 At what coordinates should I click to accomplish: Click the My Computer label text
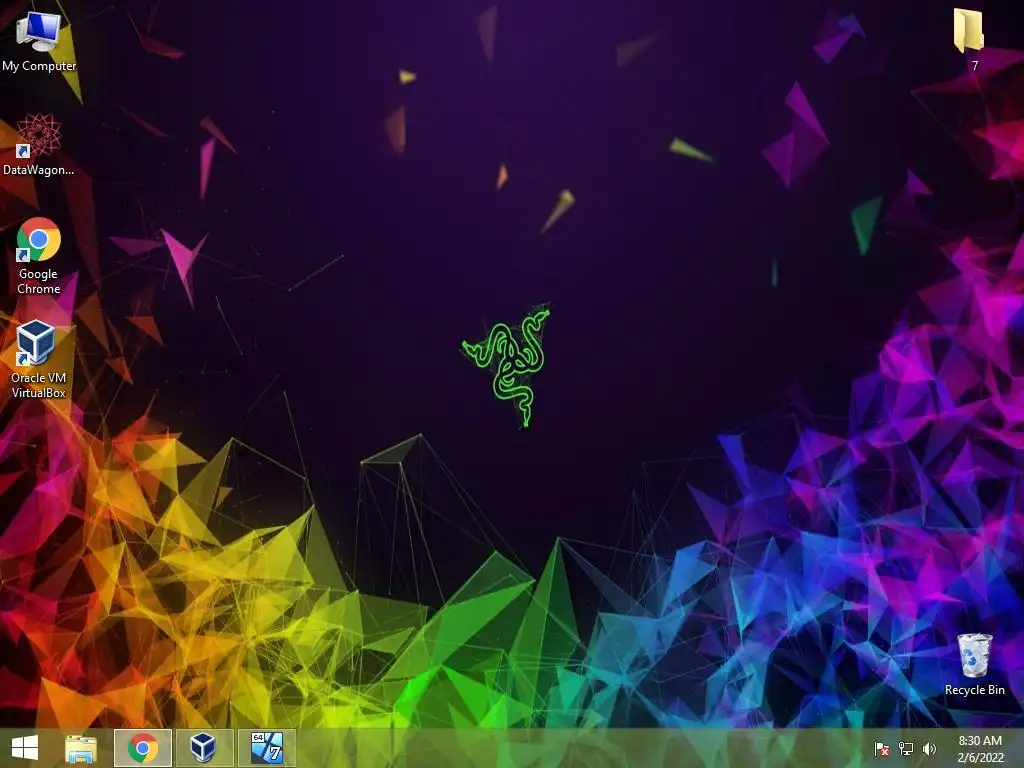coord(39,66)
